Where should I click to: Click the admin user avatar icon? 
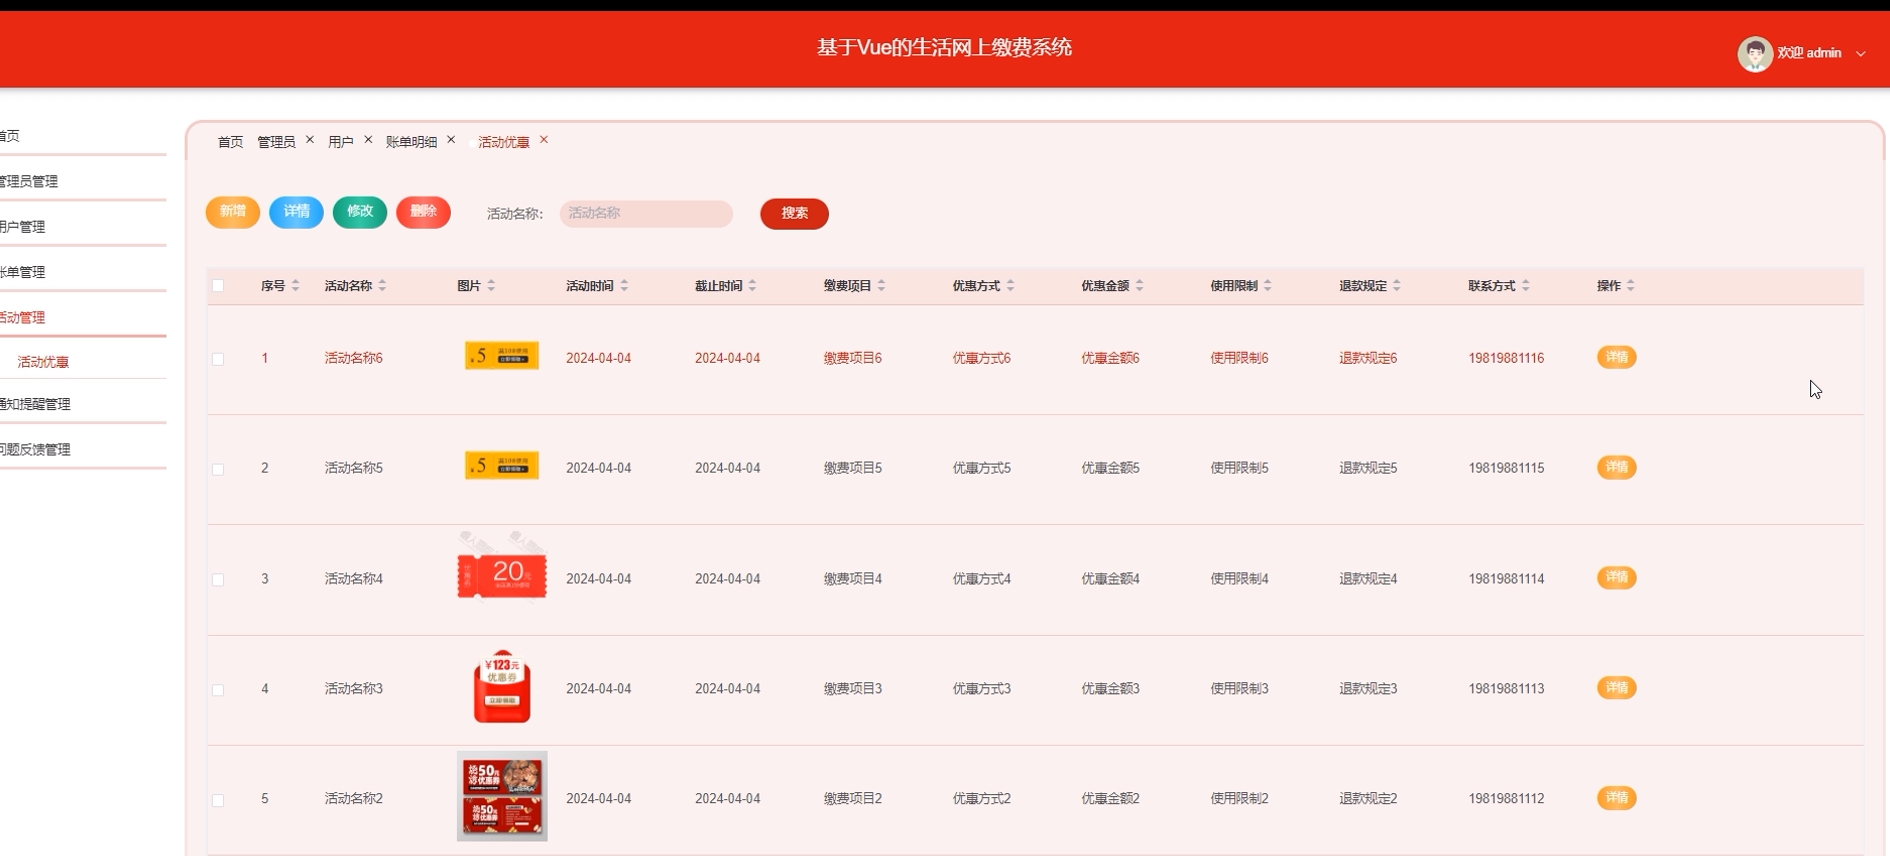(x=1754, y=54)
